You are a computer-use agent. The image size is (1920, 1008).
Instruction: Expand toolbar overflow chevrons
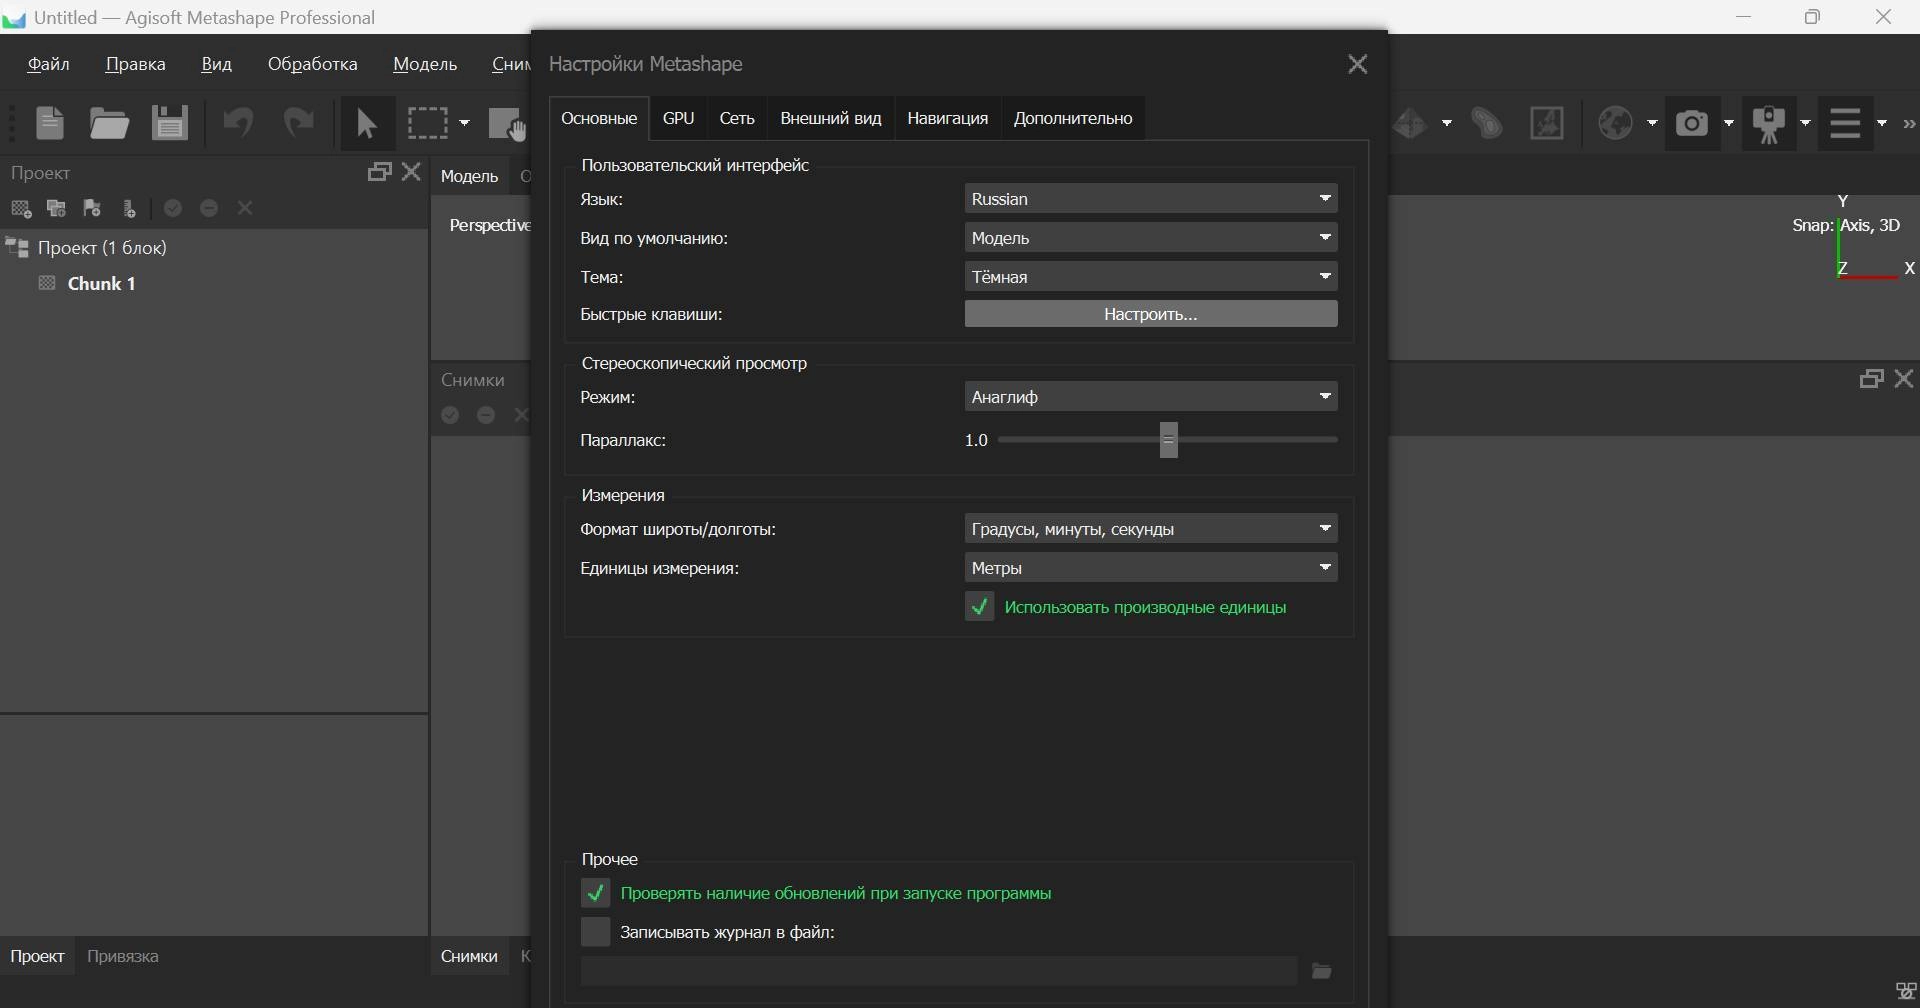coord(1909,124)
